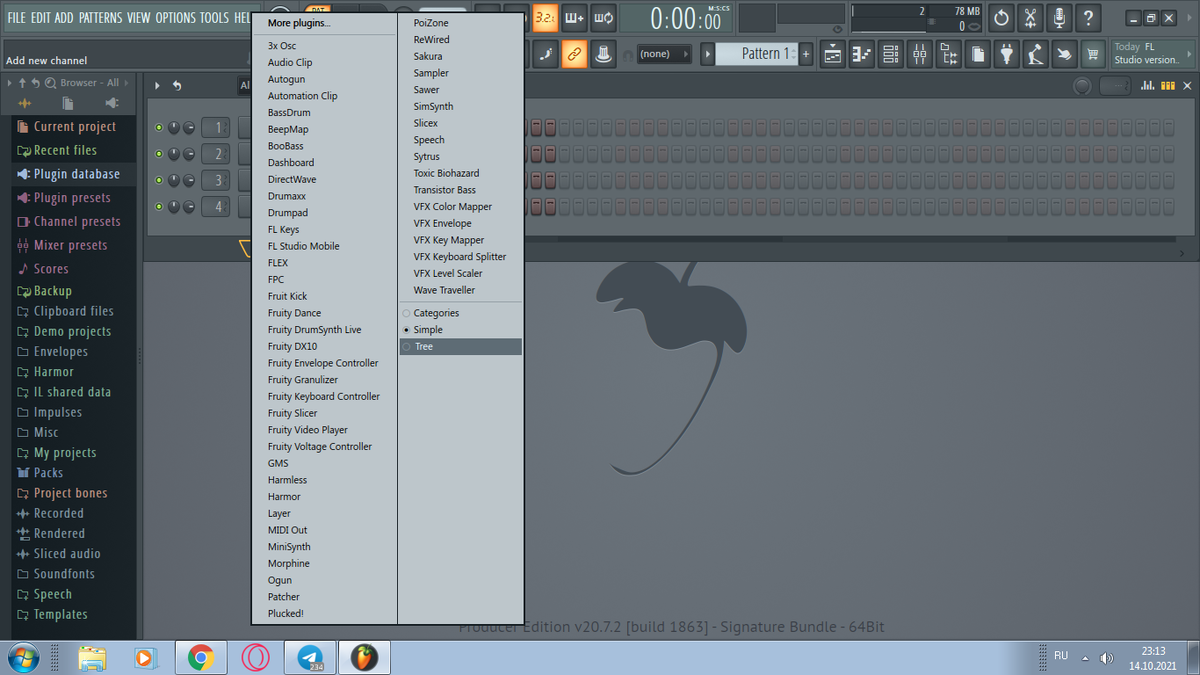Click the FL Studio taskbar icon
Image resolution: width=1200 pixels, height=675 pixels.
[x=365, y=658]
